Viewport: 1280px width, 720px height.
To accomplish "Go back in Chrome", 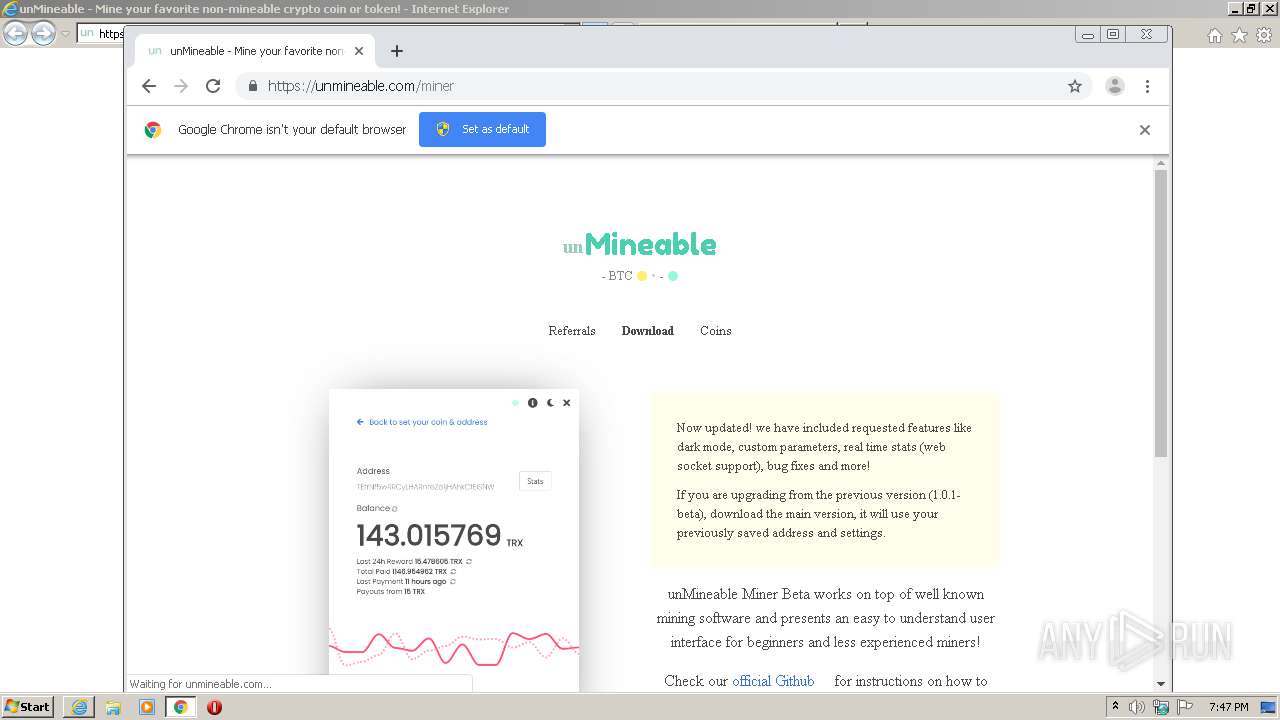I will click(x=149, y=86).
